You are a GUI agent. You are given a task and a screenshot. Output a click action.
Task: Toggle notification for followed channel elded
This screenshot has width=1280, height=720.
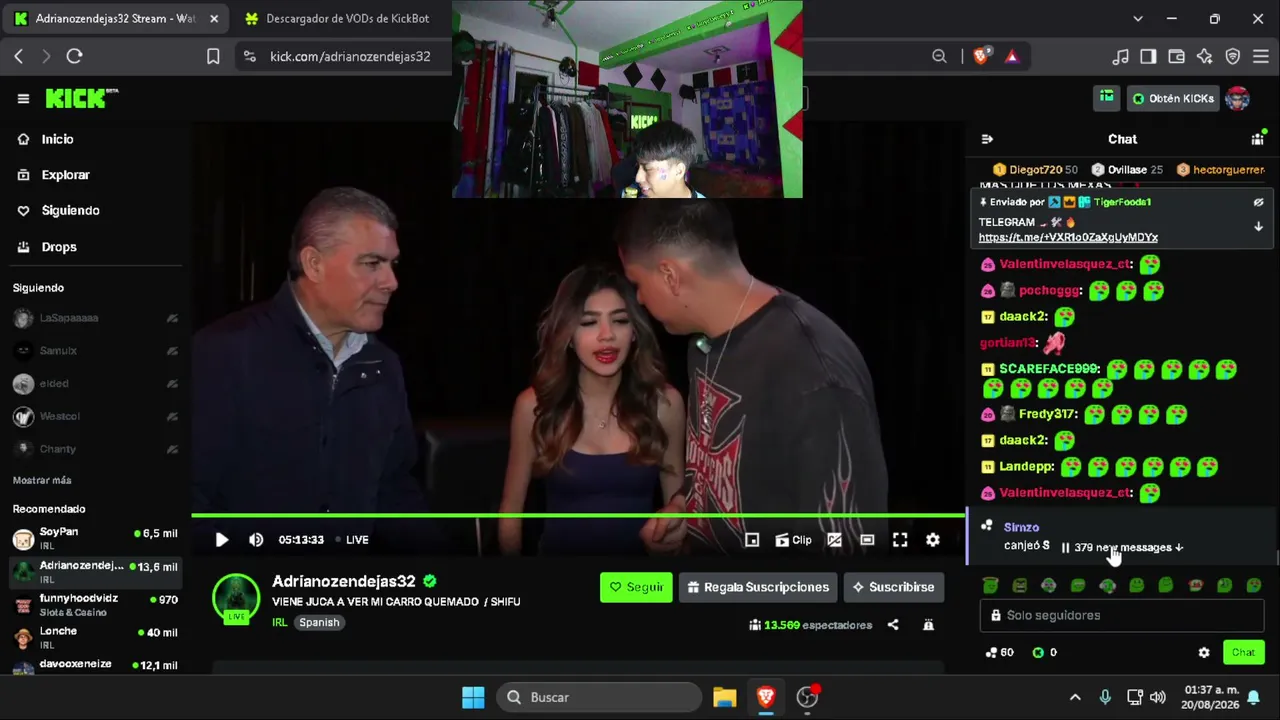(172, 384)
